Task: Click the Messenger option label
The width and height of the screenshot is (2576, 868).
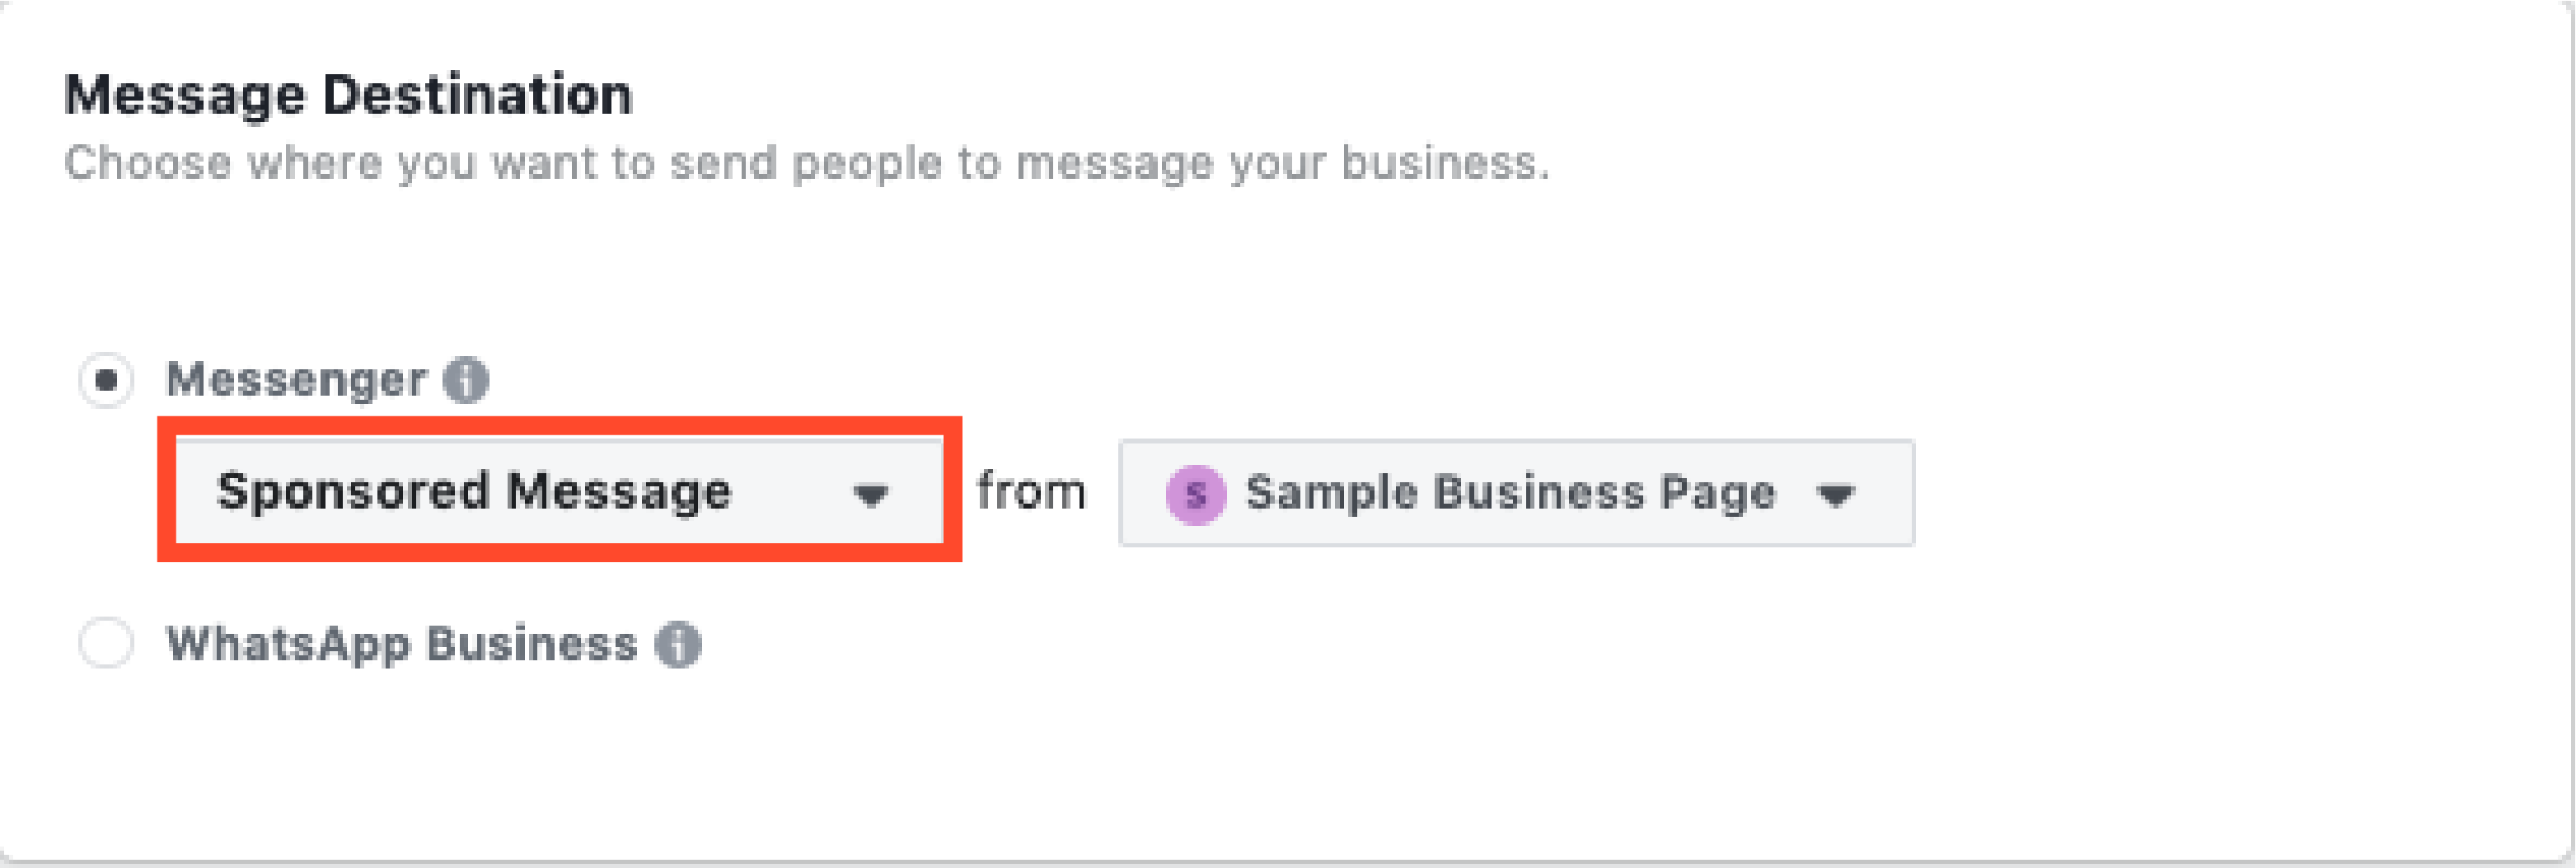Action: point(296,380)
